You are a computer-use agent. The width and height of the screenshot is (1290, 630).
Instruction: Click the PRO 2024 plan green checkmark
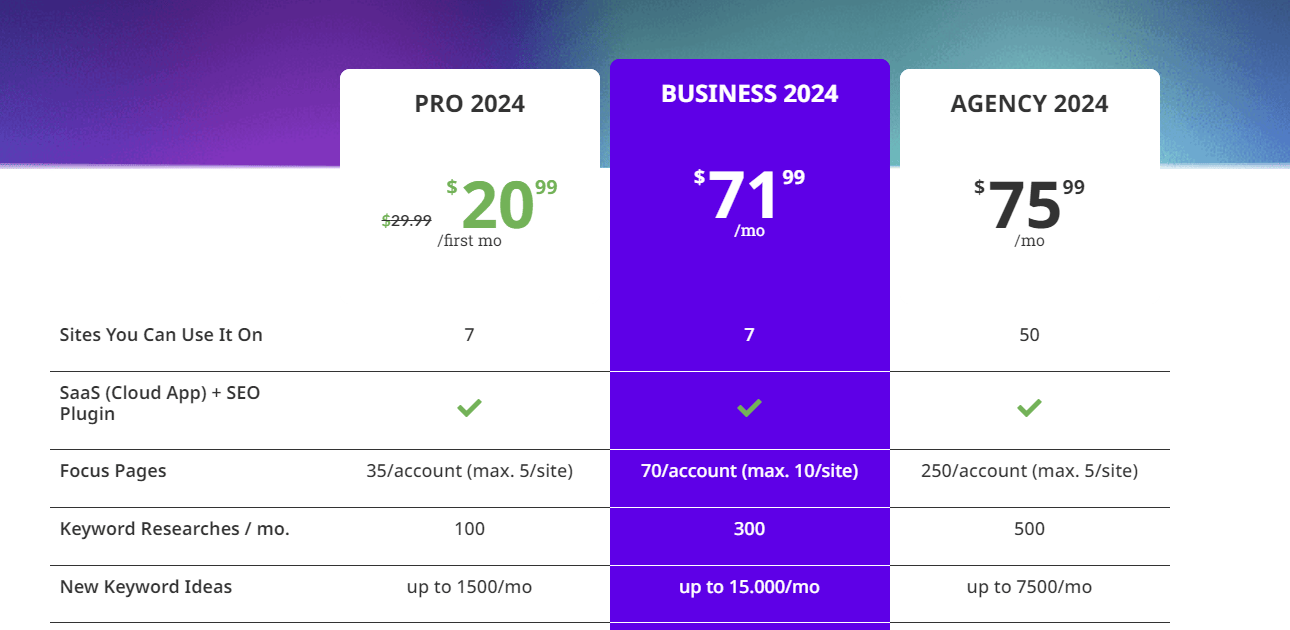pyautogui.click(x=469, y=408)
